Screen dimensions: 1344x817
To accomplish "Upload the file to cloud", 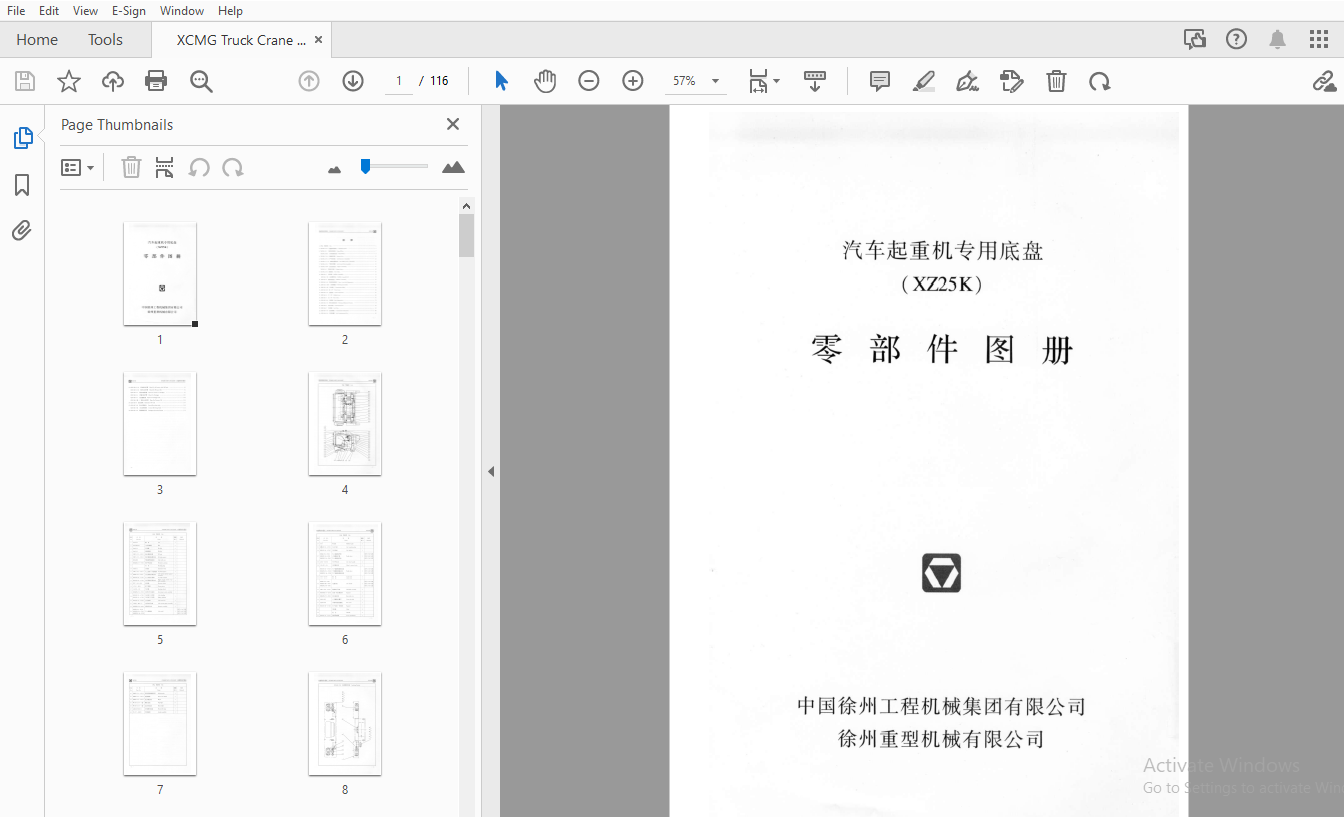I will 113,81.
